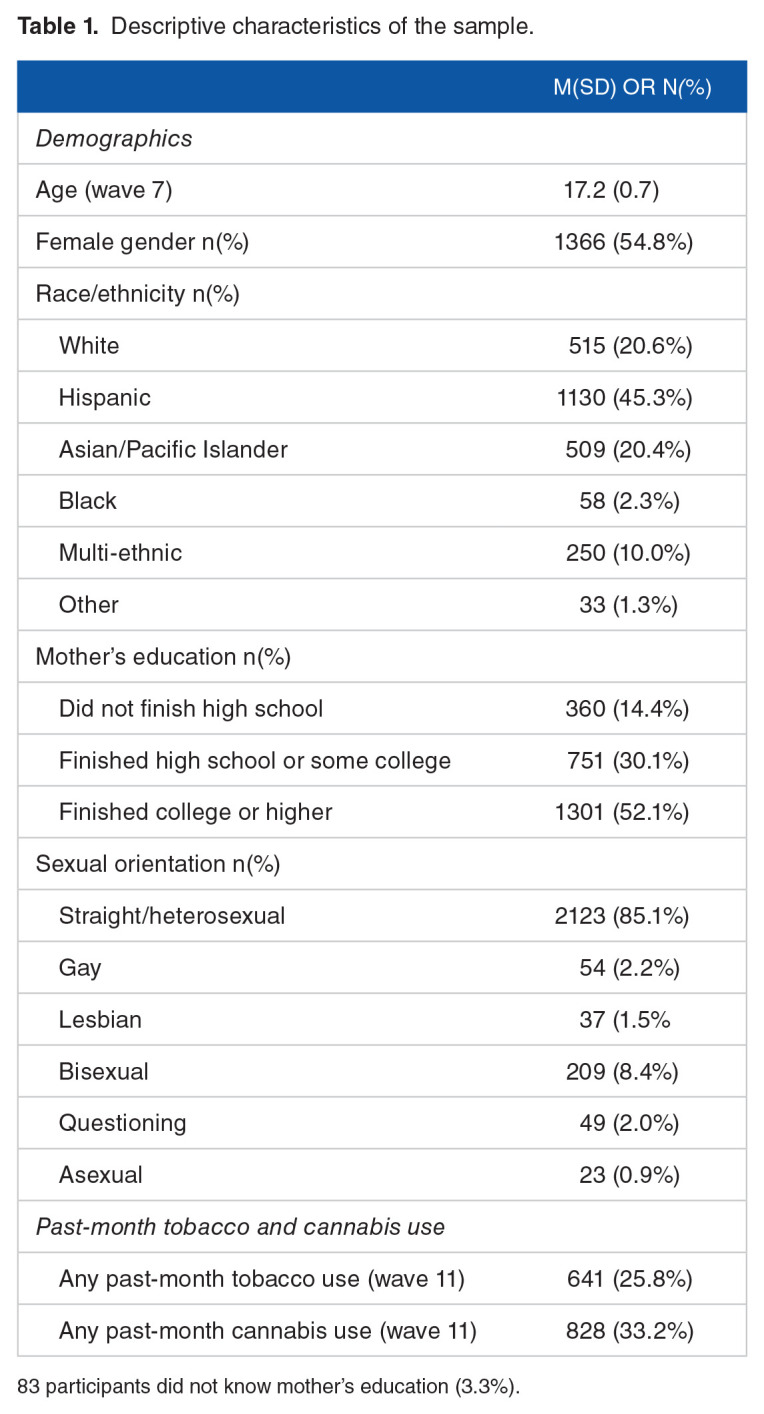764x1414 pixels.
Task: Select the Bisexual row label
Action: (104, 1071)
